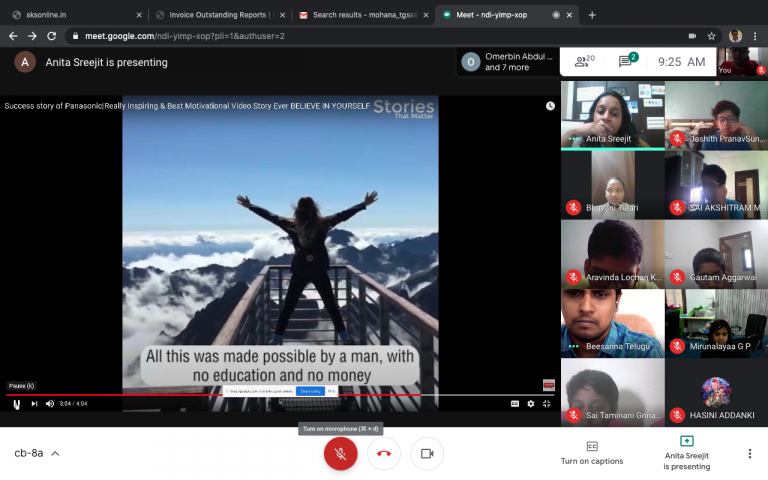Click the blue button in sharing bar
Viewport: 768px width, 480px height.
tap(311, 391)
